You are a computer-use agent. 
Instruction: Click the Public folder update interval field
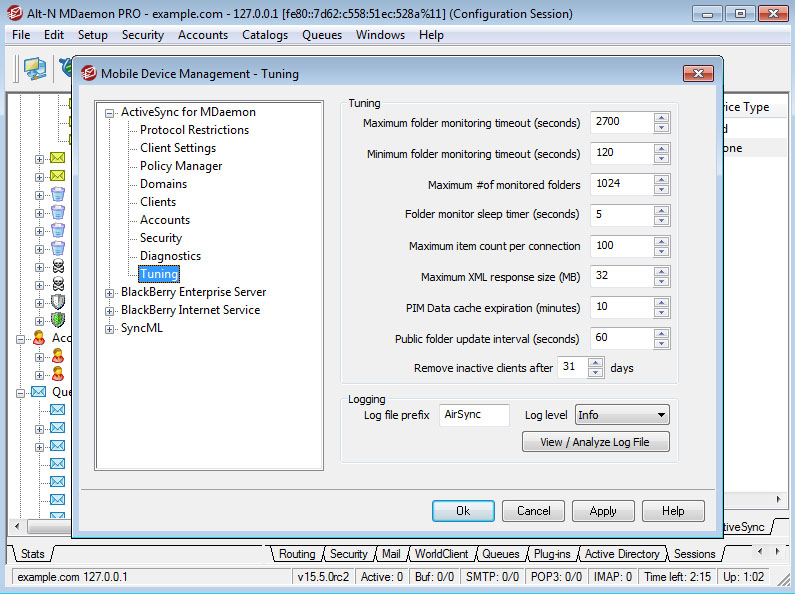pos(622,339)
